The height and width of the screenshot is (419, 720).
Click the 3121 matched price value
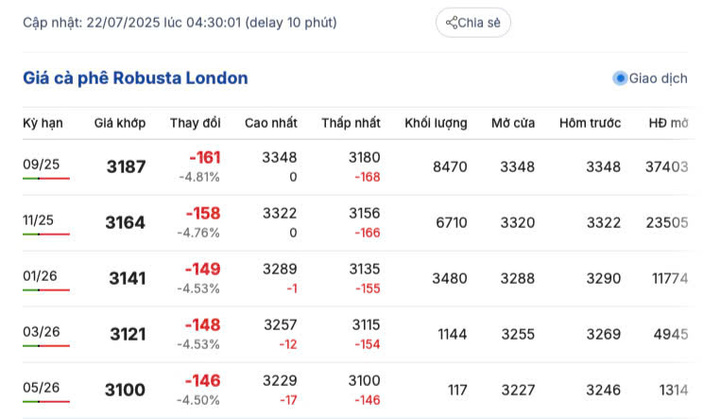(x=125, y=335)
